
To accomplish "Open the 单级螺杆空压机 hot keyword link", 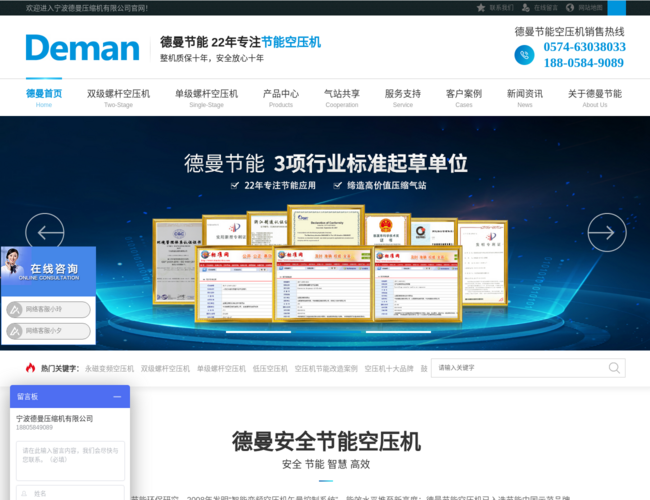I will pos(221,368).
